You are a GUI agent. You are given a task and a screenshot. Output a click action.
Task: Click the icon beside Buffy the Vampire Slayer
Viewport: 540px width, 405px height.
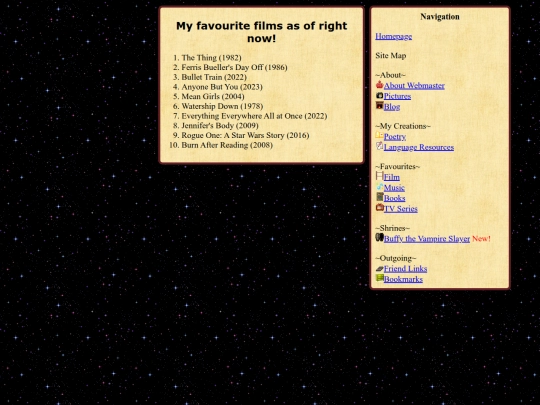pos(380,237)
